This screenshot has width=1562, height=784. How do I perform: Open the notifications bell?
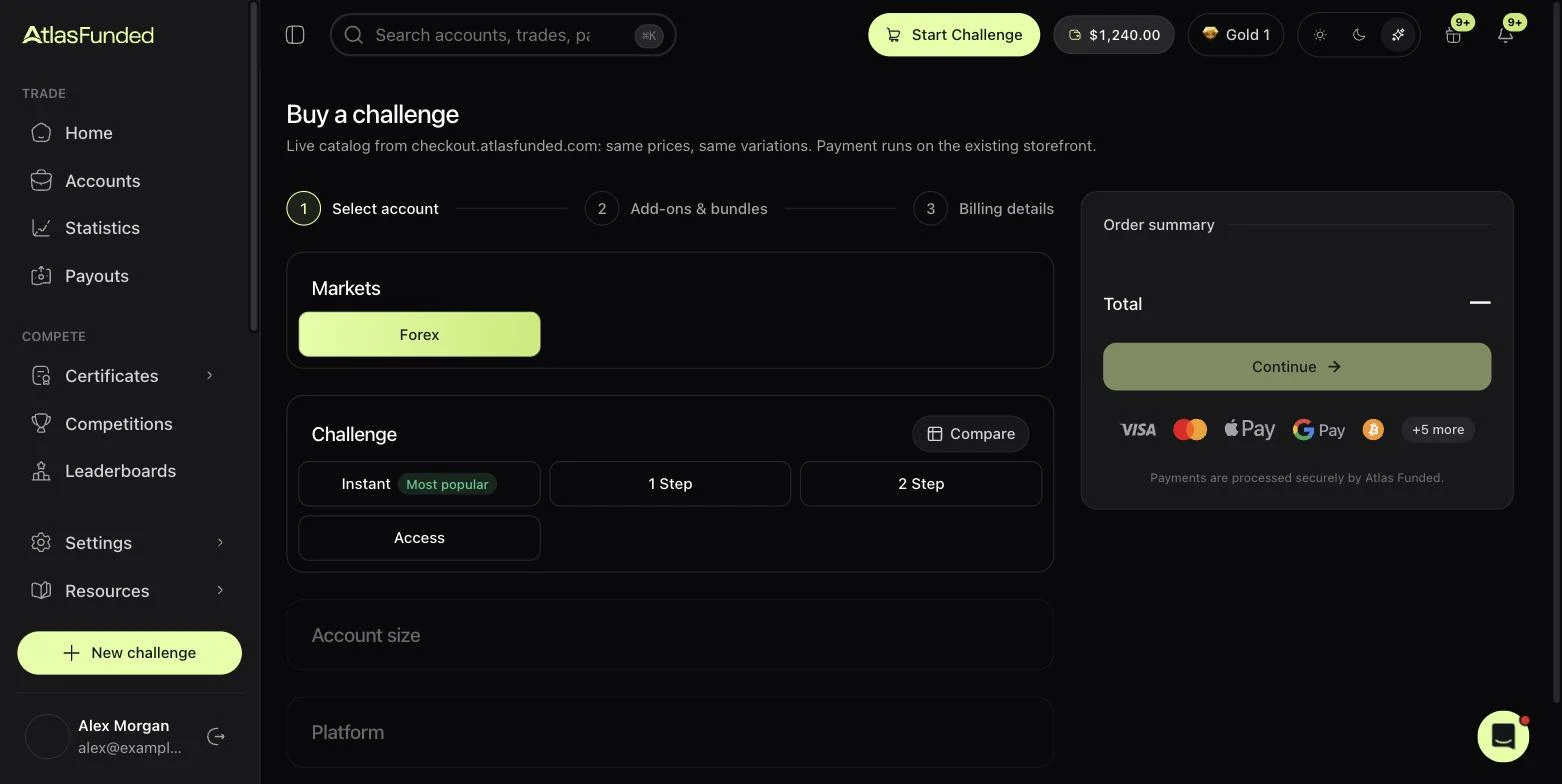coord(1505,35)
